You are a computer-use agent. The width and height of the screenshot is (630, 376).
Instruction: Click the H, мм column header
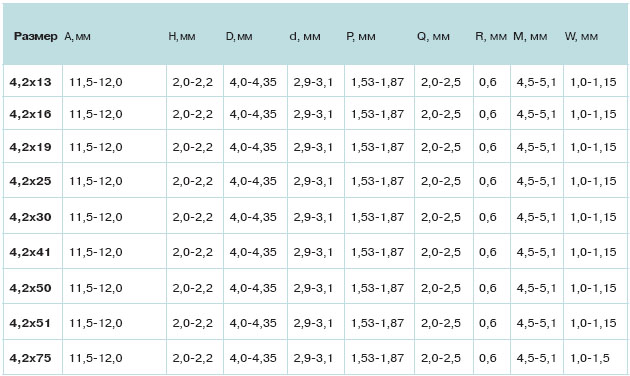[x=182, y=37]
